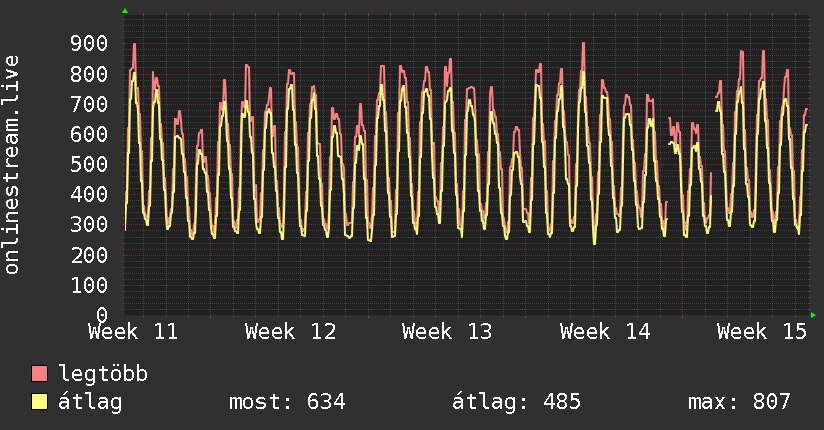The image size is (824, 430).
Task: Click the 300 y-axis value
Action: pyautogui.click(x=89, y=224)
